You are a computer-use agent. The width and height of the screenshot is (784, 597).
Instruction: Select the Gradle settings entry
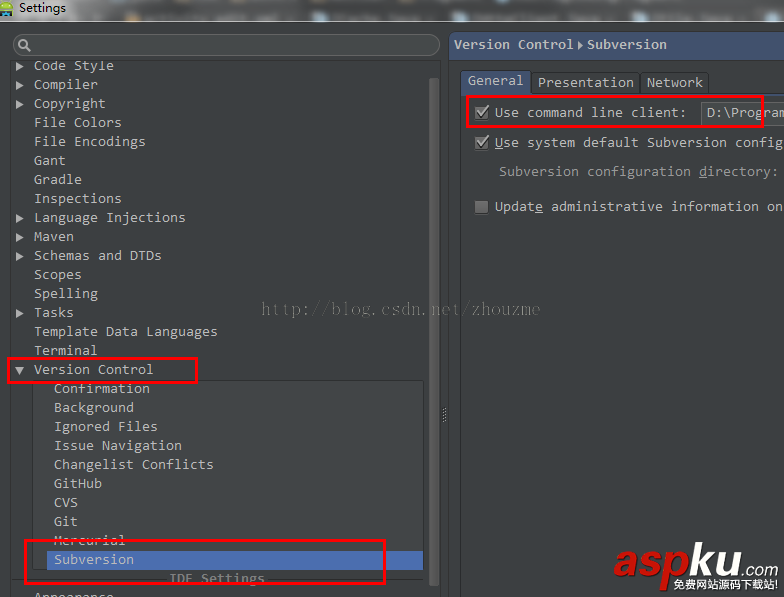[58, 180]
